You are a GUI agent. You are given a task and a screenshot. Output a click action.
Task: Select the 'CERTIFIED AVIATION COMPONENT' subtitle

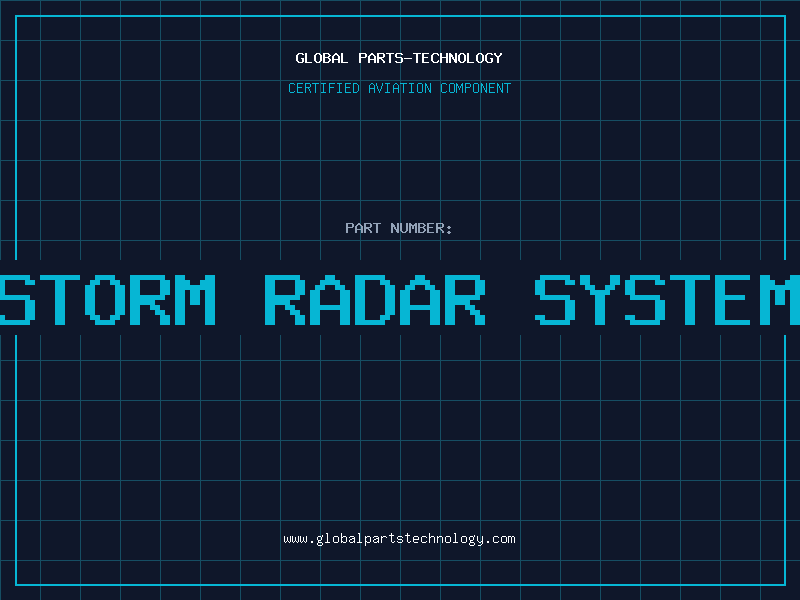[x=399, y=88]
